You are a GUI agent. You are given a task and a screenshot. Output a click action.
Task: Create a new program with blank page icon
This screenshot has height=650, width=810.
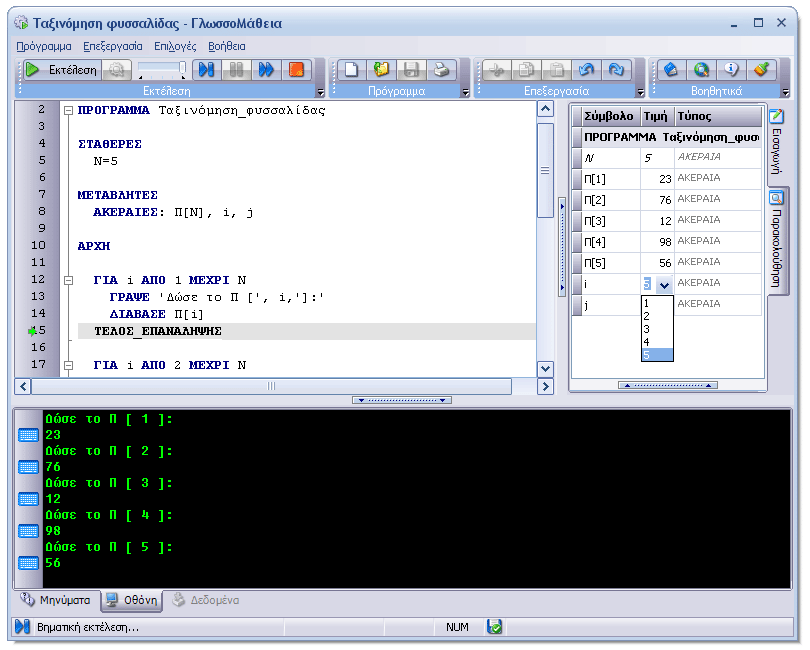click(x=350, y=70)
